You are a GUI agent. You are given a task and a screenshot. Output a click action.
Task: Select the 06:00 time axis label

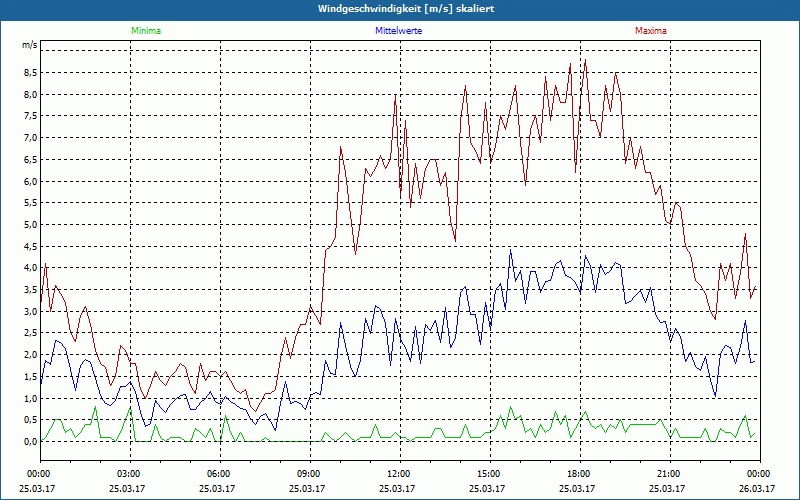219,474
